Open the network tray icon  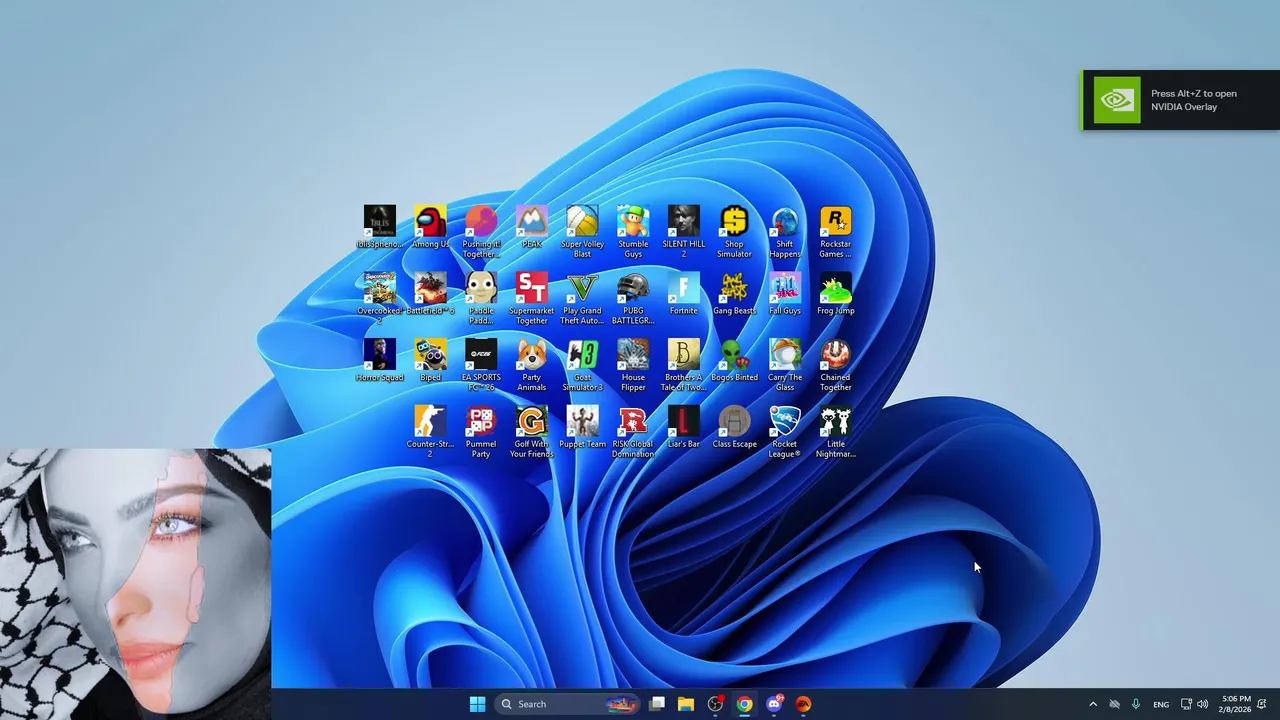pos(1186,704)
